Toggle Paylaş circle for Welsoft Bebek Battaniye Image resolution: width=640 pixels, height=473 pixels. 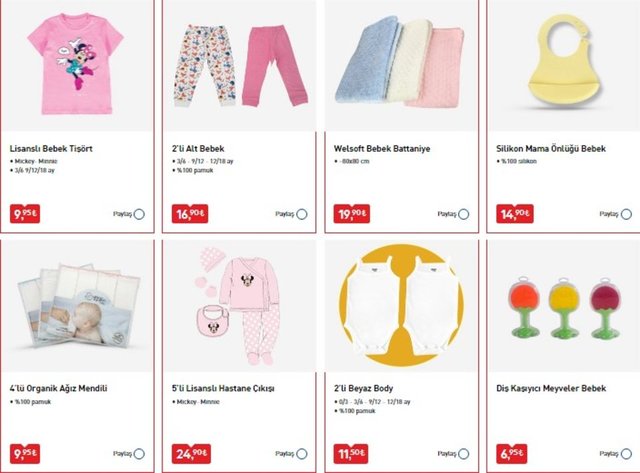click(x=464, y=214)
